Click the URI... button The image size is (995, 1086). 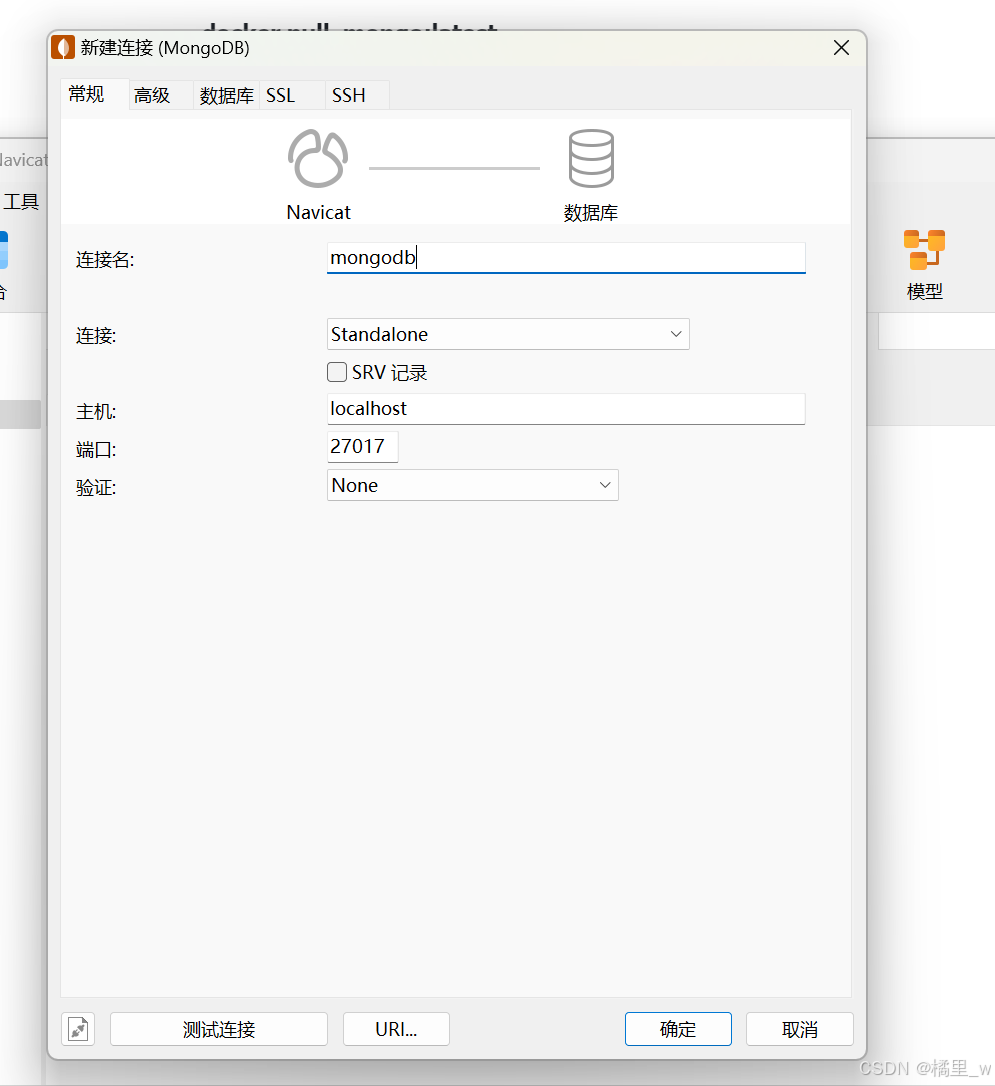pos(396,1029)
